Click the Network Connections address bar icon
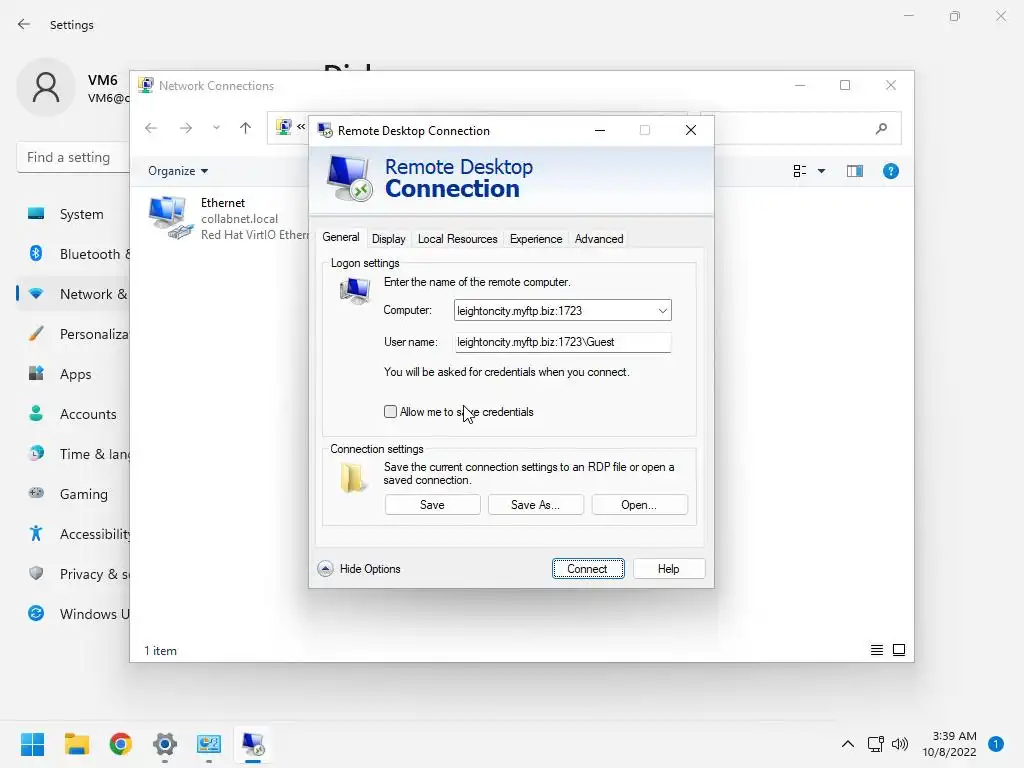The height and width of the screenshot is (768, 1024). tap(283, 127)
